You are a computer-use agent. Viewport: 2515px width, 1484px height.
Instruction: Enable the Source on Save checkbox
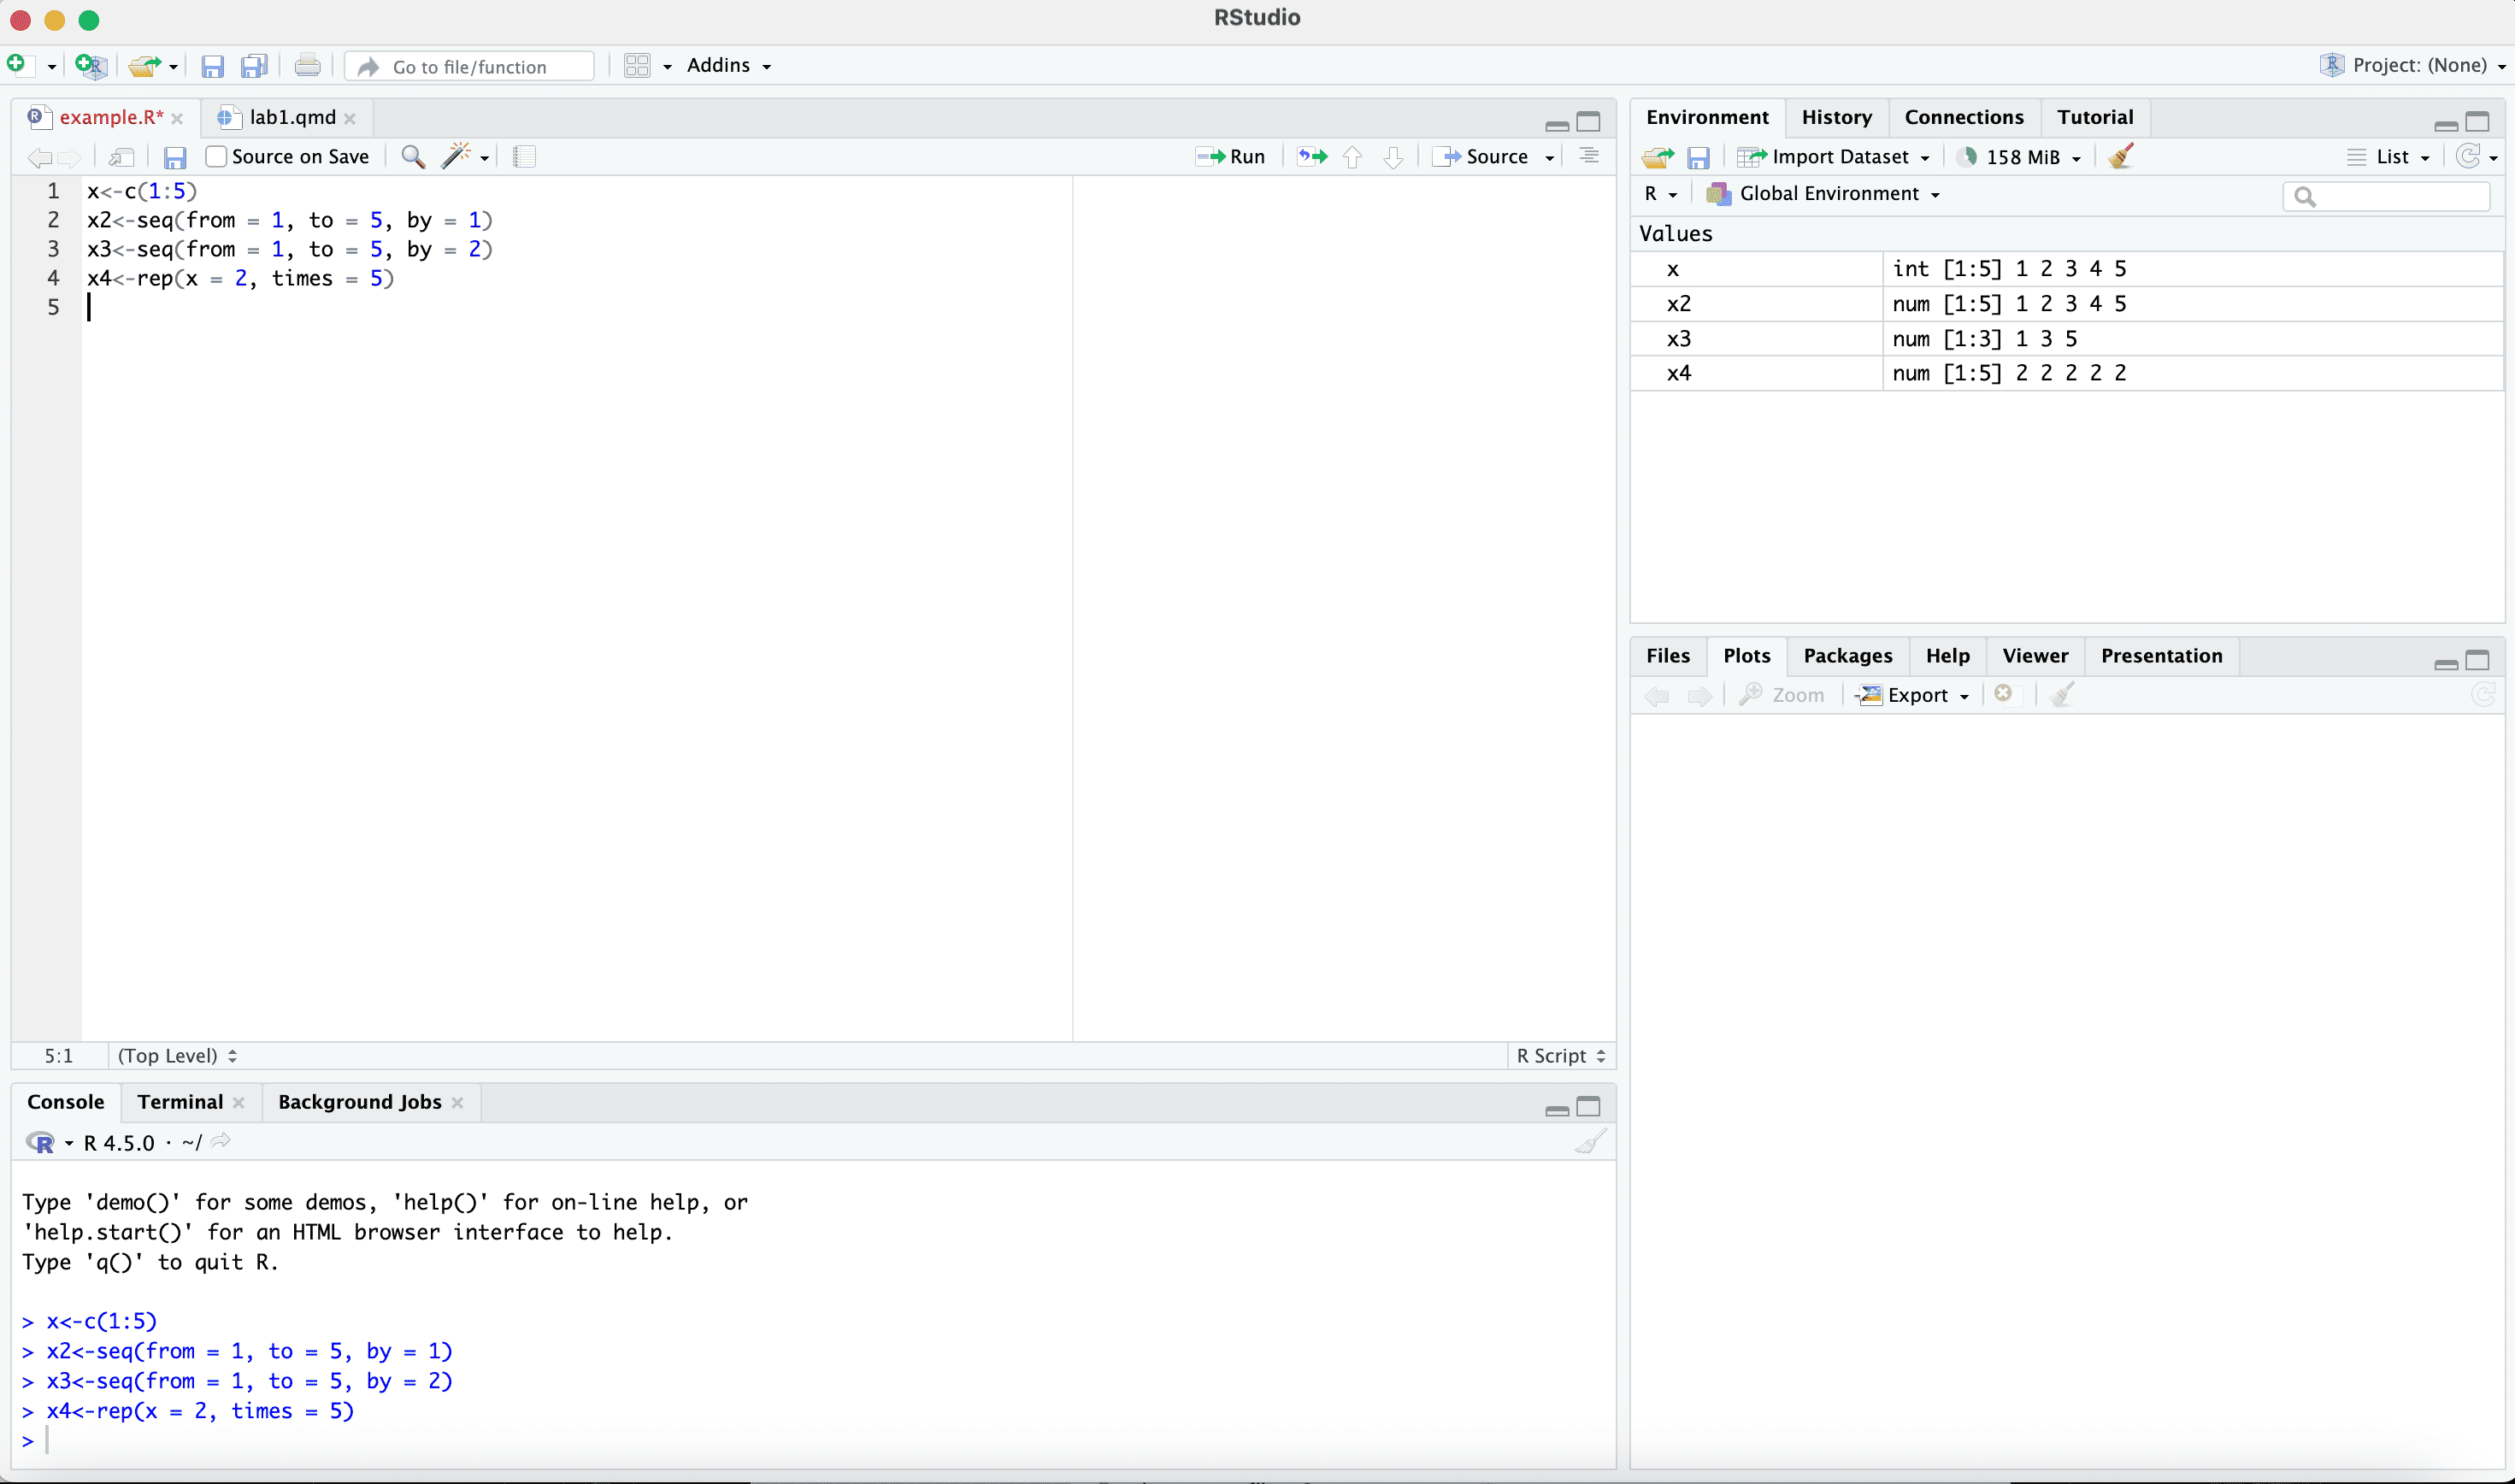pos(216,157)
